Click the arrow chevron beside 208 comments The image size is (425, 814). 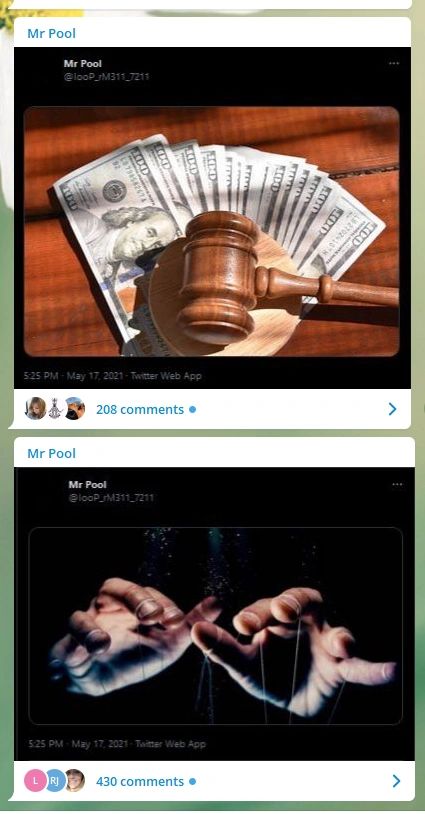pos(393,410)
